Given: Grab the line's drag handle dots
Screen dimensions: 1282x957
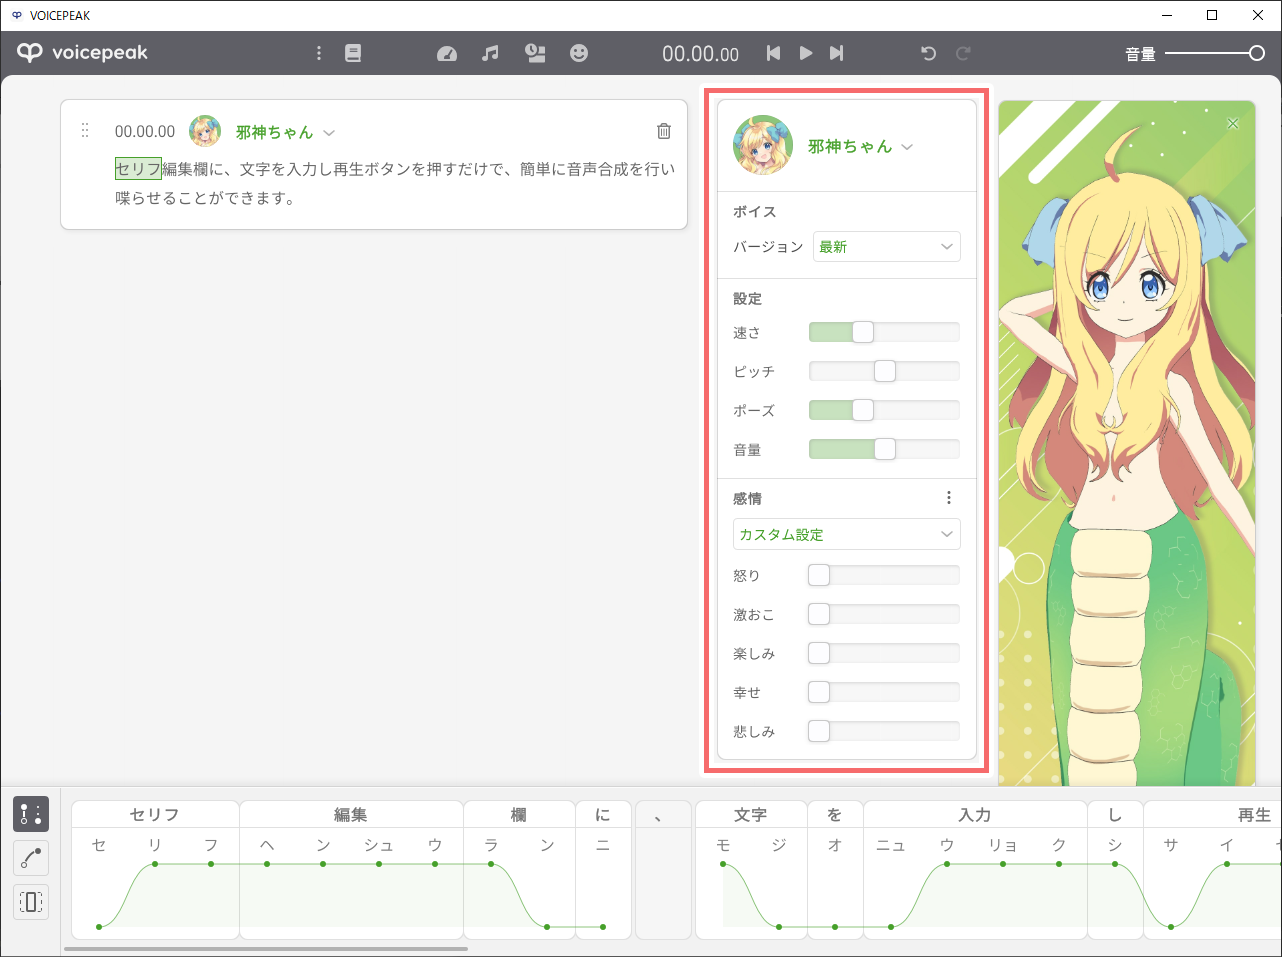Looking at the screenshot, I should tap(85, 131).
